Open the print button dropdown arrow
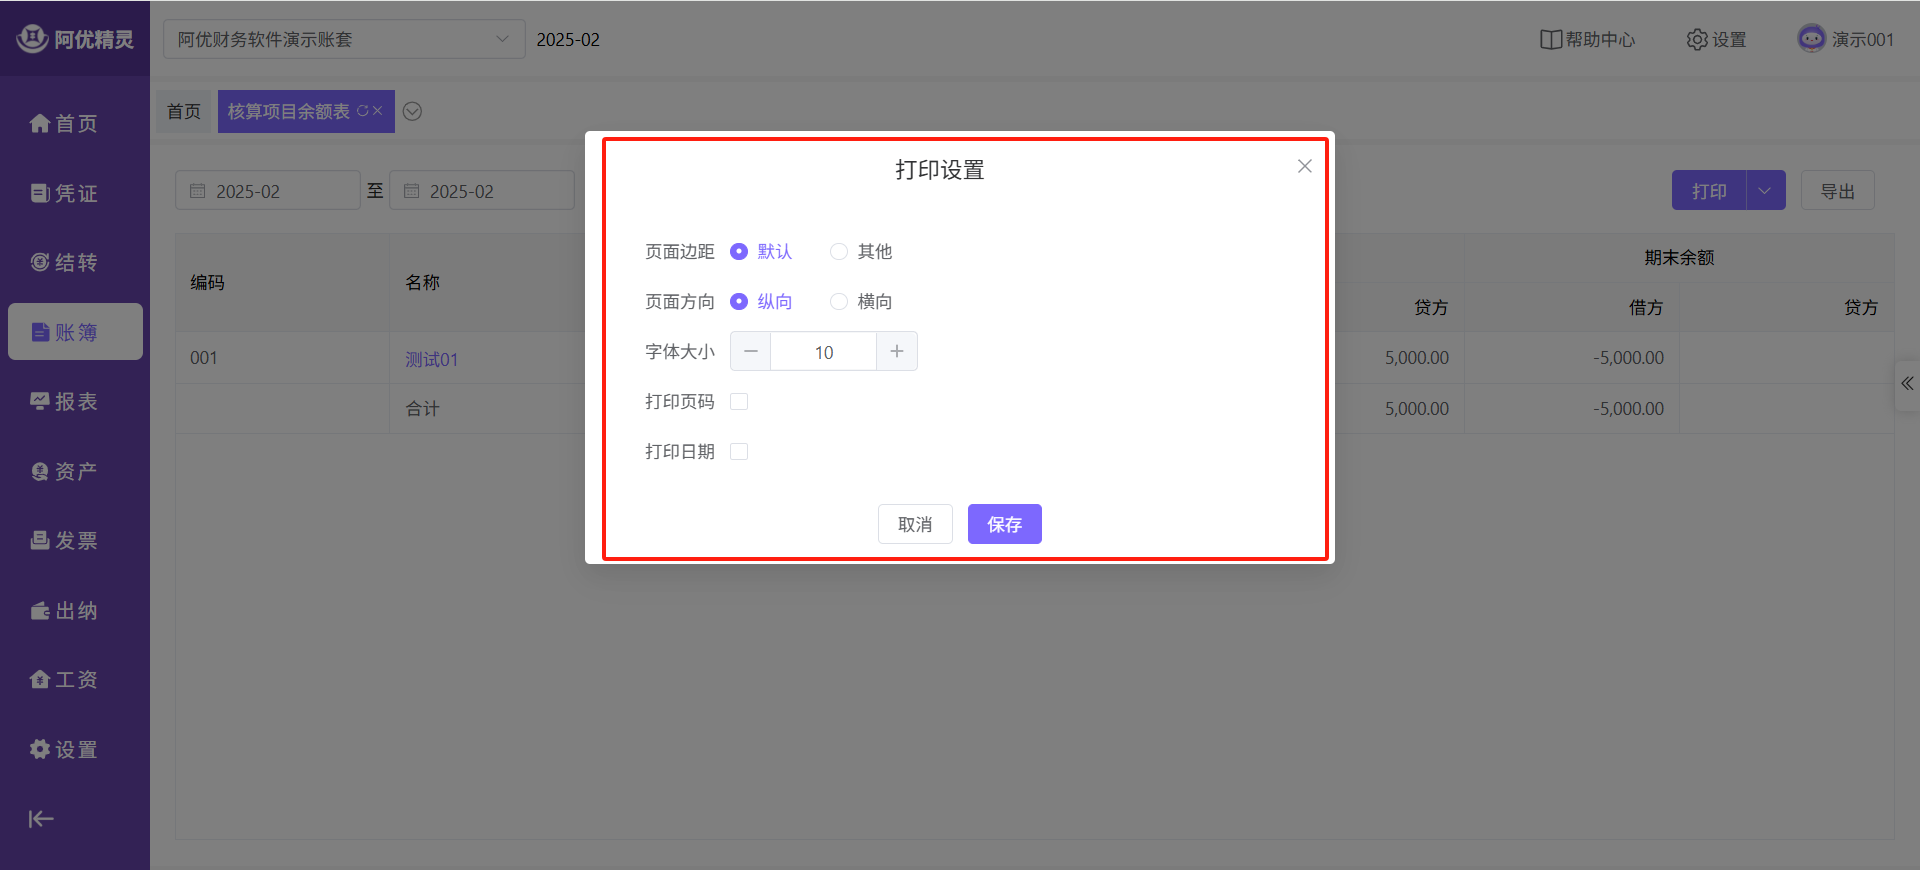The height and width of the screenshot is (870, 1920). coord(1765,191)
